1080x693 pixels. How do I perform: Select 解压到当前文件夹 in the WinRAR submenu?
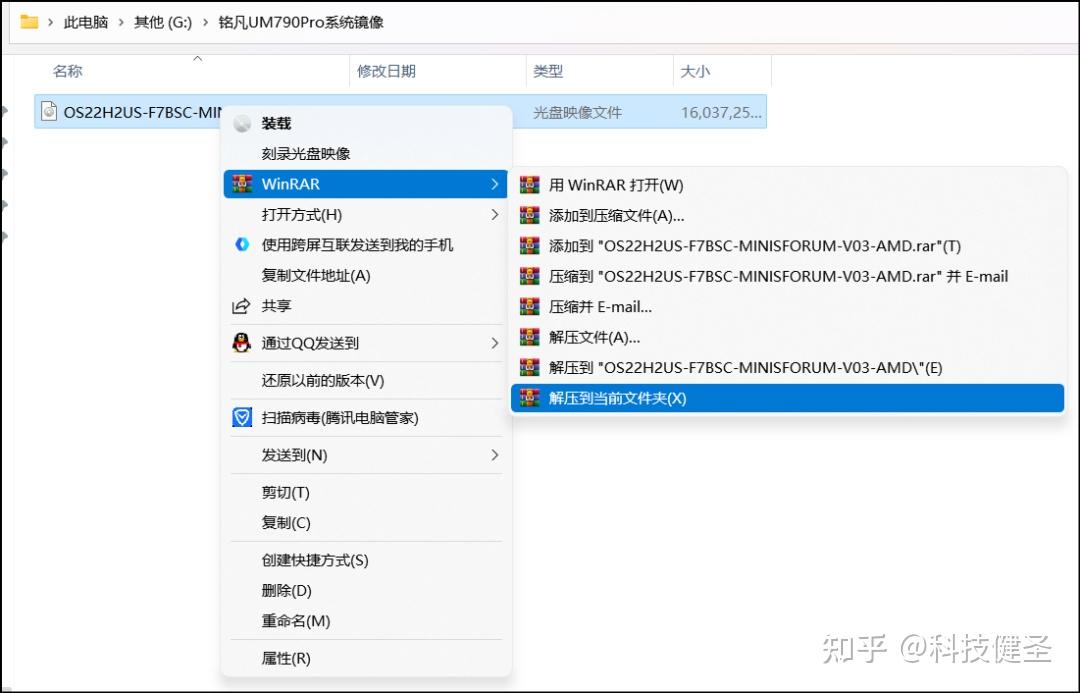click(640, 398)
